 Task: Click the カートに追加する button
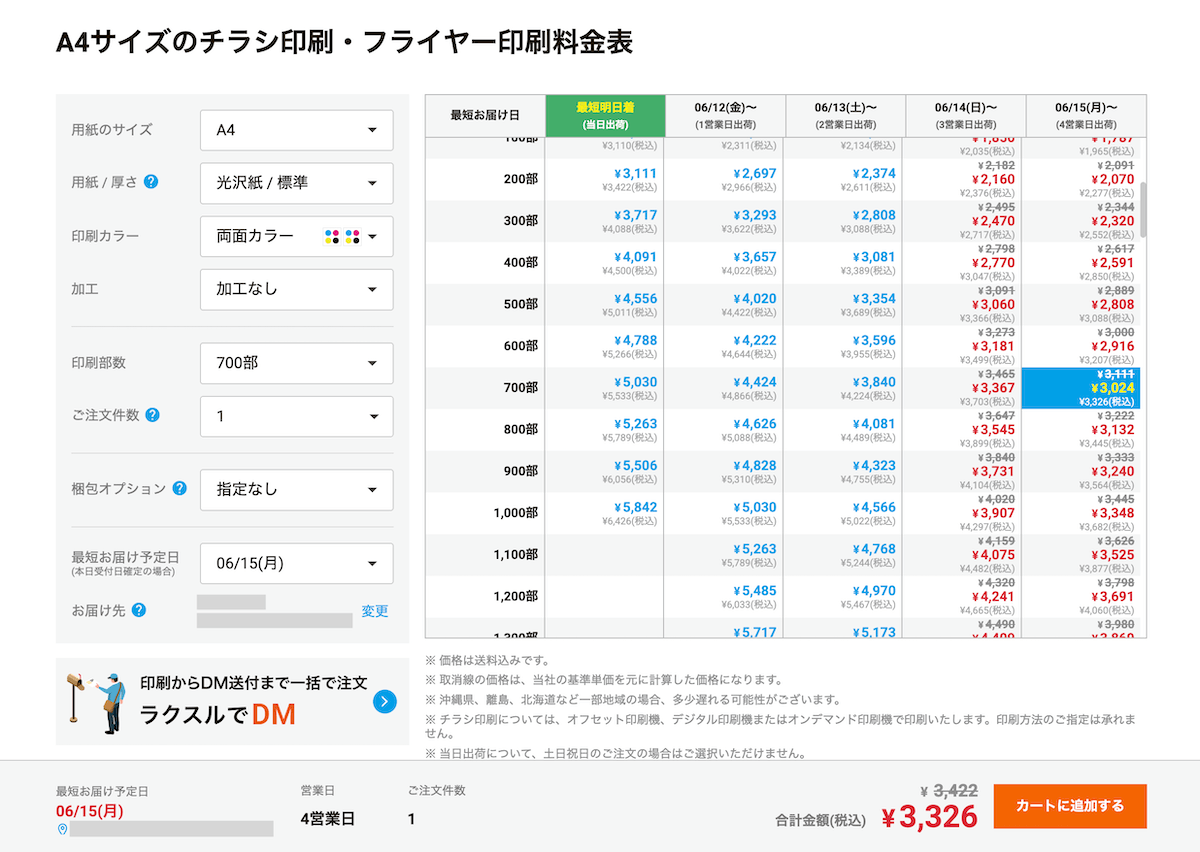pos(1070,806)
